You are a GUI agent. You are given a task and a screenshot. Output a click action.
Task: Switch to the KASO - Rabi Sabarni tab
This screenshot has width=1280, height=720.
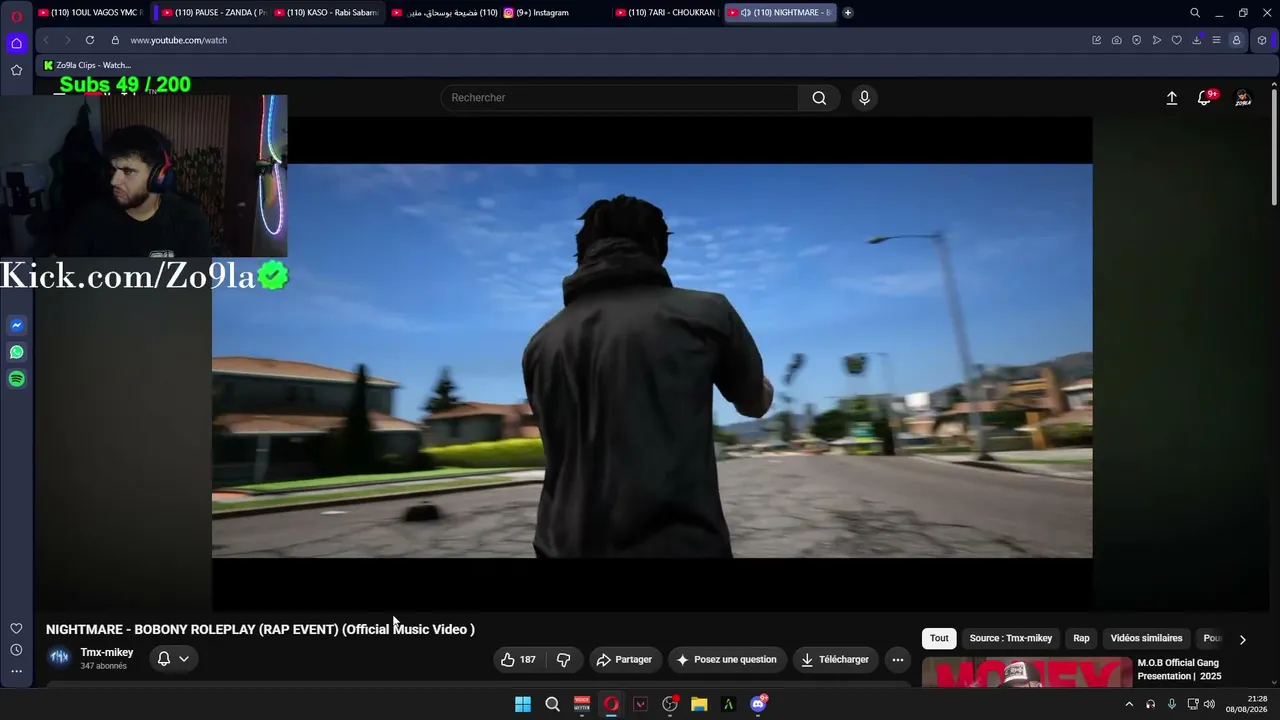[325, 13]
